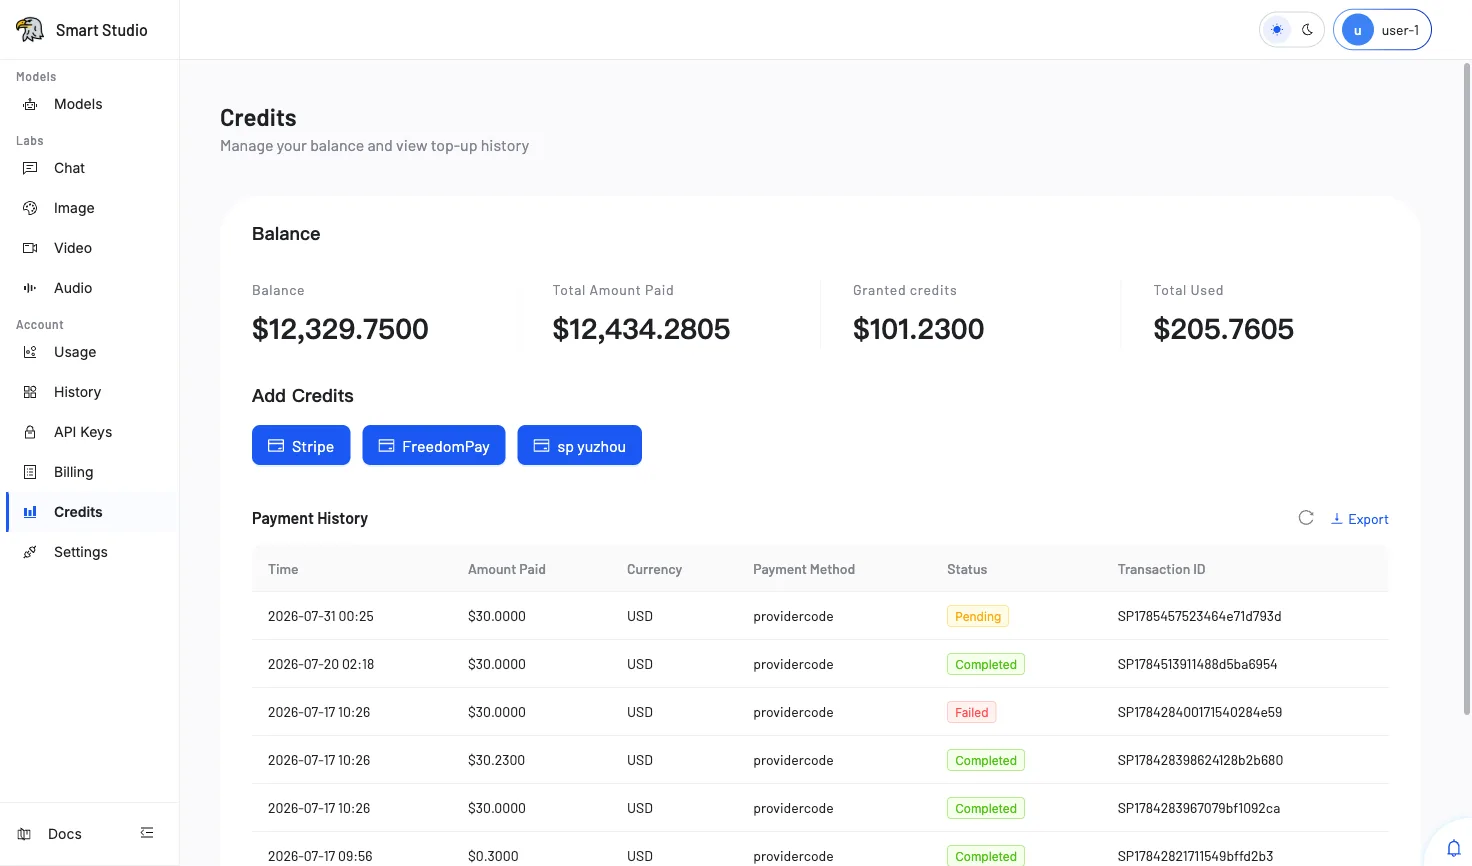Open Models via its robot icon
This screenshot has width=1472, height=866.
[30, 104]
